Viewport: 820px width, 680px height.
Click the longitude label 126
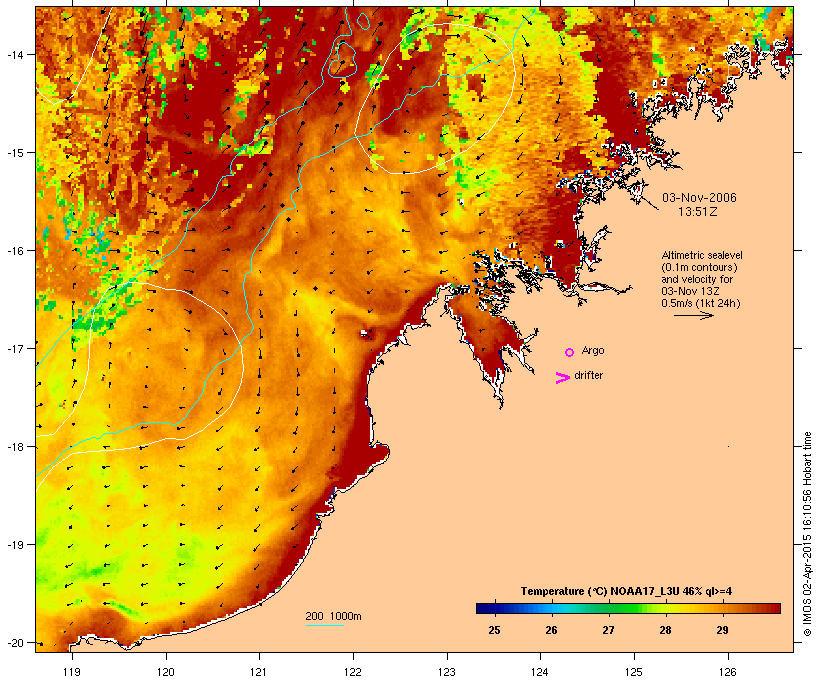[727, 672]
